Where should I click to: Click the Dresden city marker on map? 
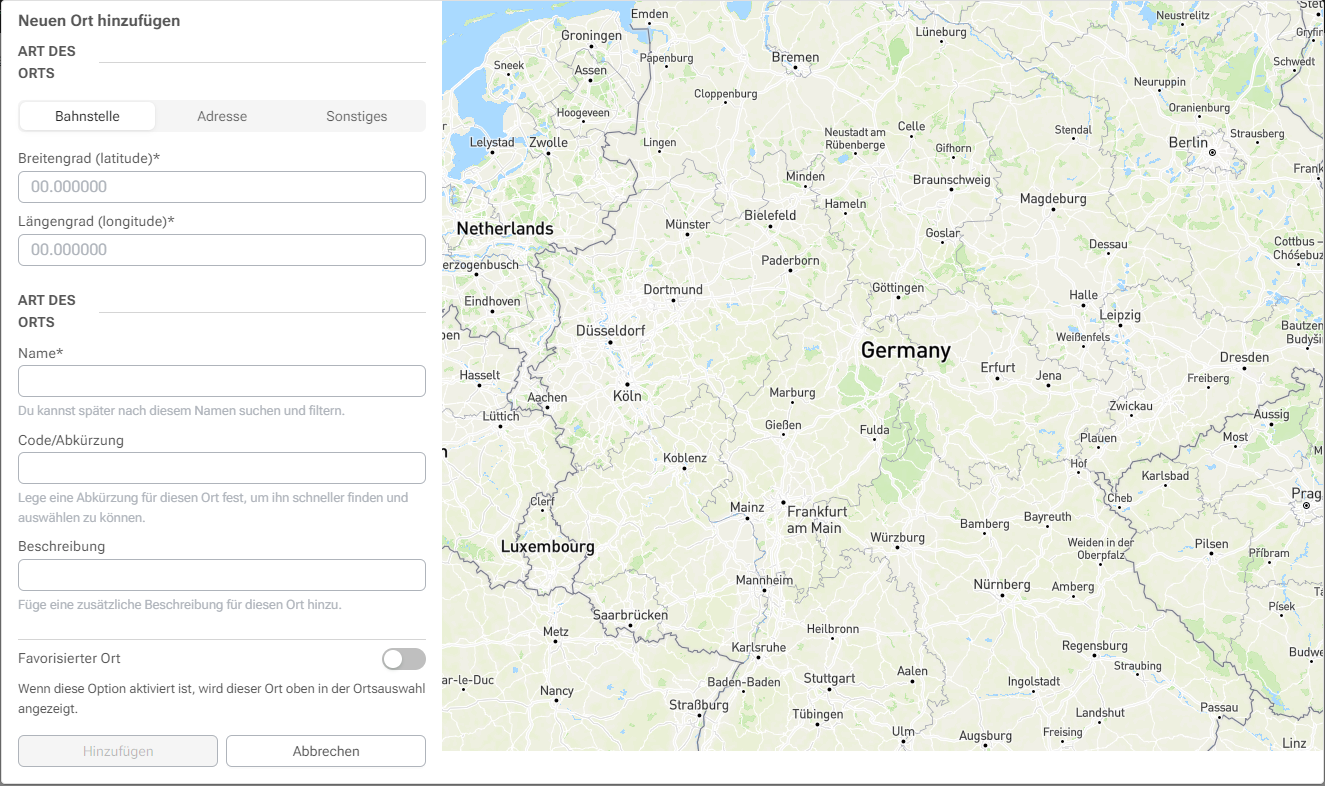pyautogui.click(x=1244, y=368)
